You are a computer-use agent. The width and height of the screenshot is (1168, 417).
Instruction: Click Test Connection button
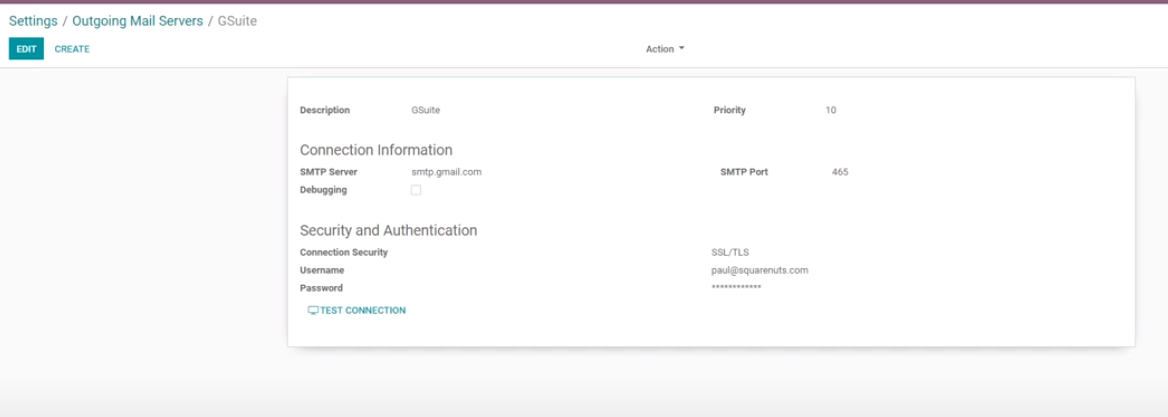pos(357,311)
